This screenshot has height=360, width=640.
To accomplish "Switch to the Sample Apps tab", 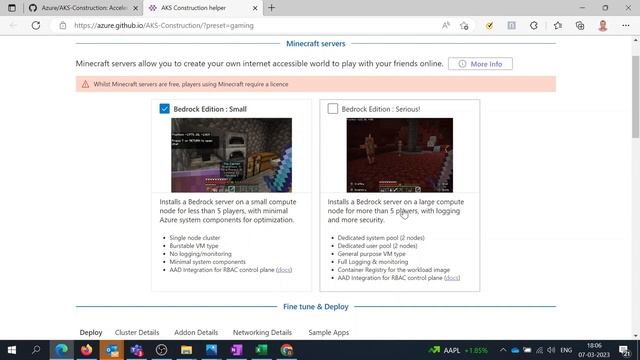I will tap(329, 332).
